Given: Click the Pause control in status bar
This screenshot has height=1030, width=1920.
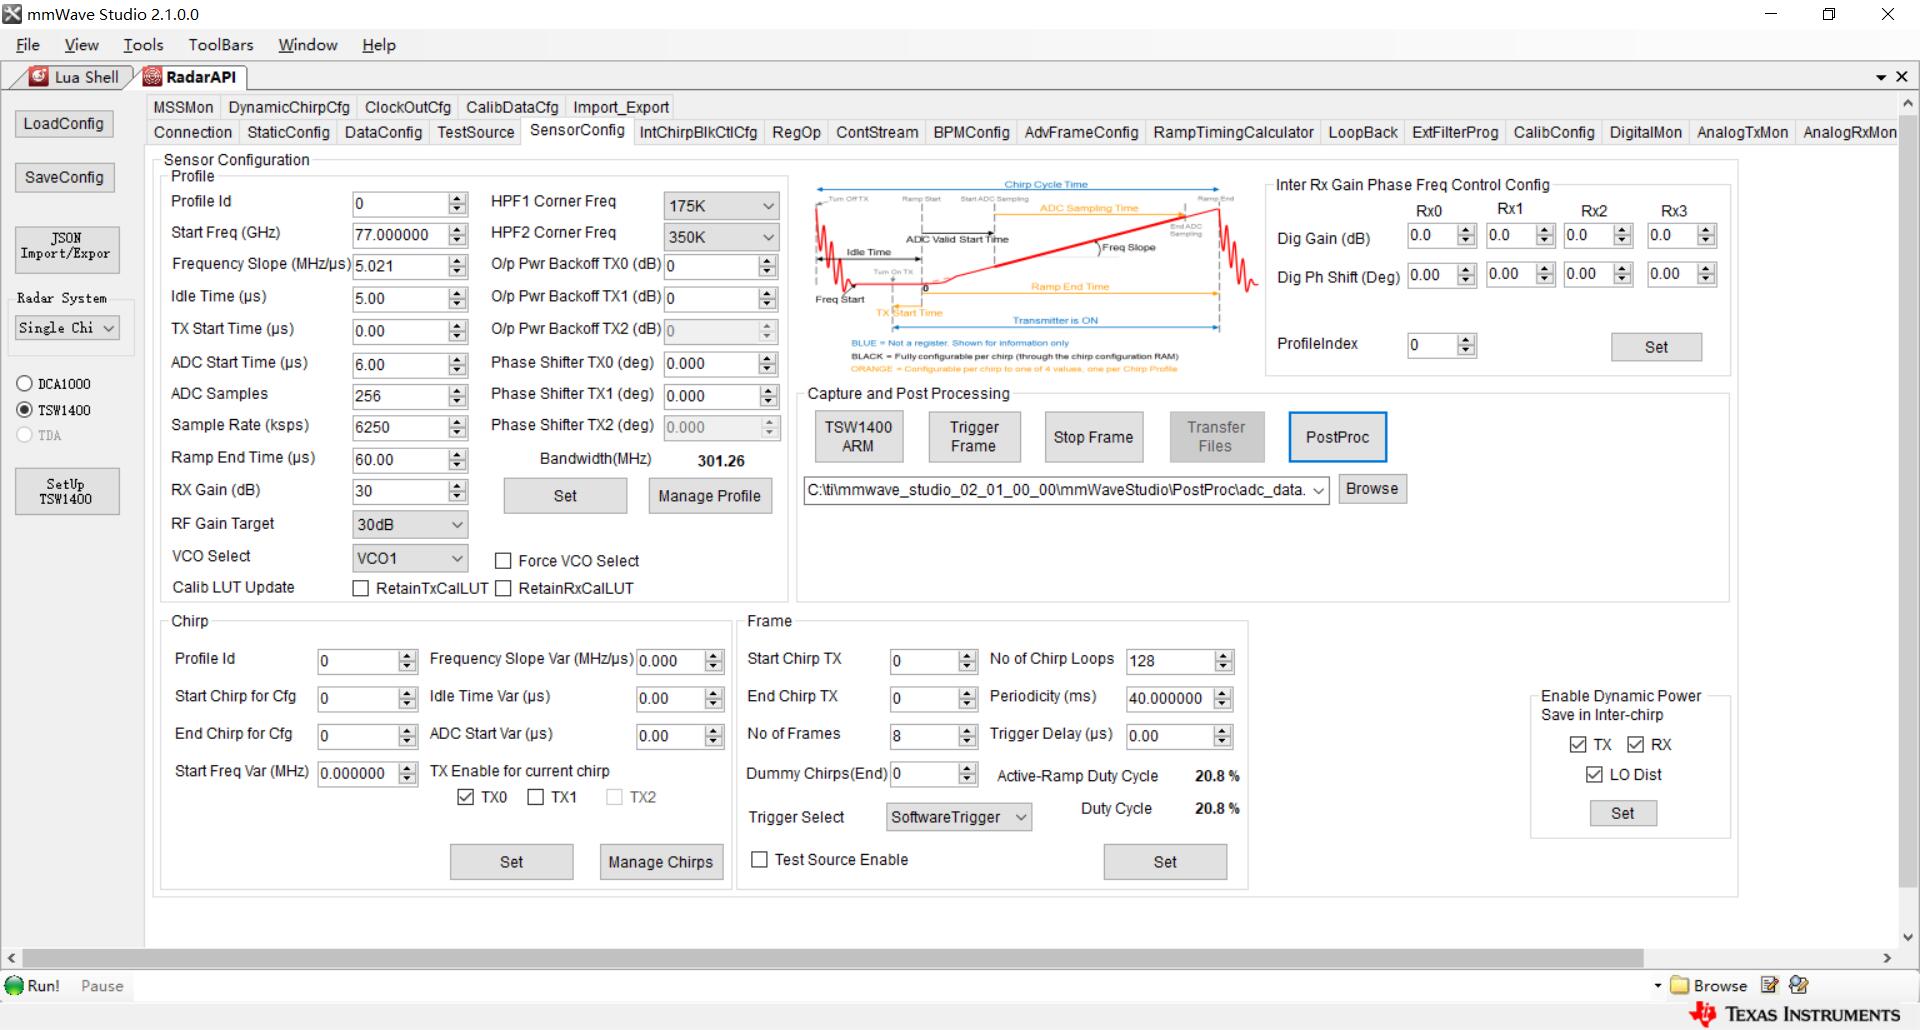Looking at the screenshot, I should [102, 986].
